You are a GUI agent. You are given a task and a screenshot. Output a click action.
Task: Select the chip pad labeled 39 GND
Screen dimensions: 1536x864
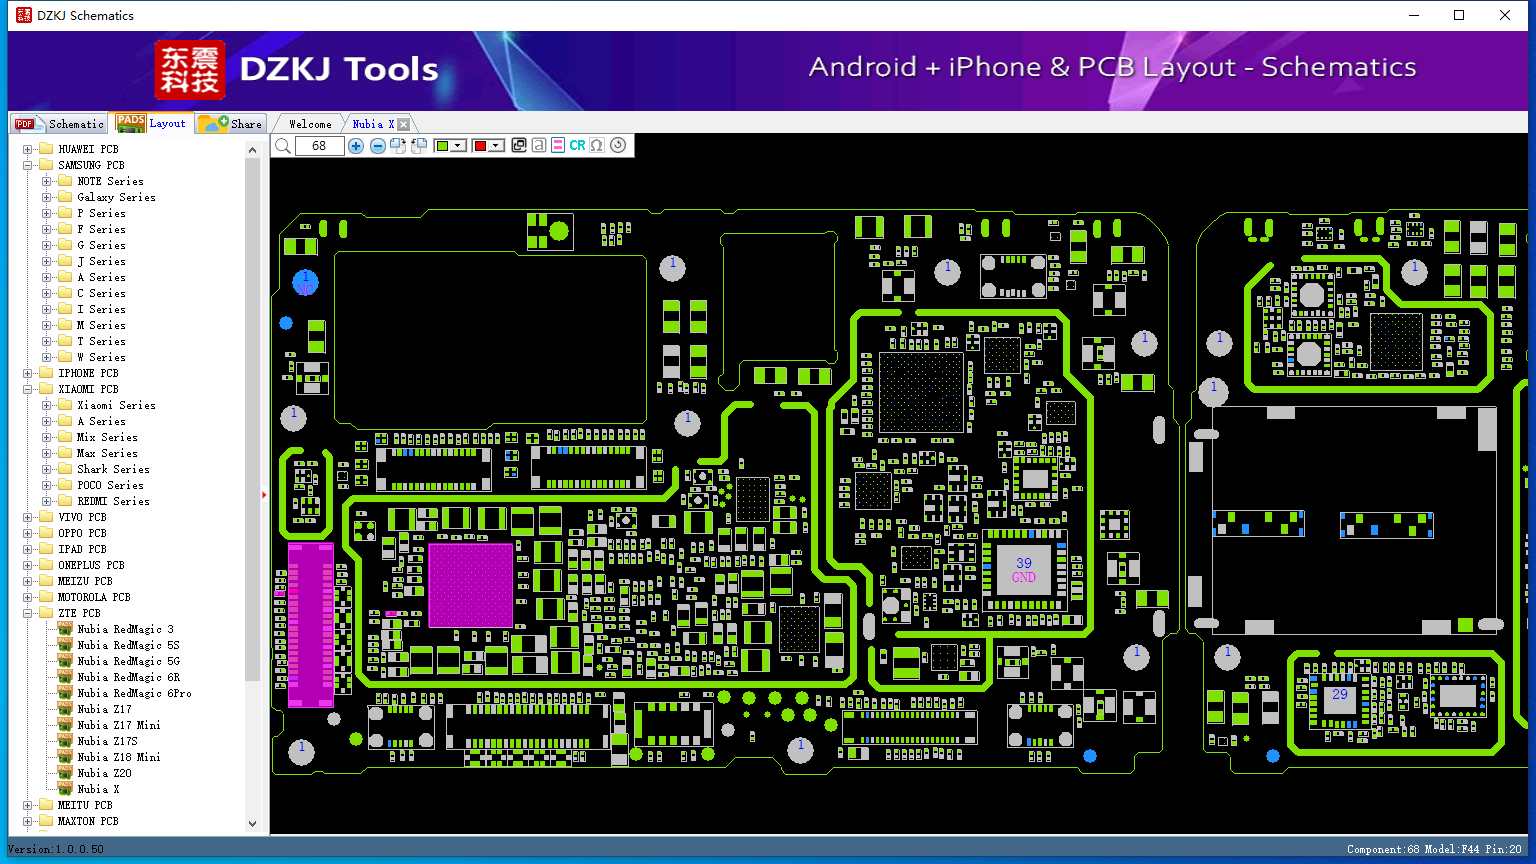pos(1024,570)
